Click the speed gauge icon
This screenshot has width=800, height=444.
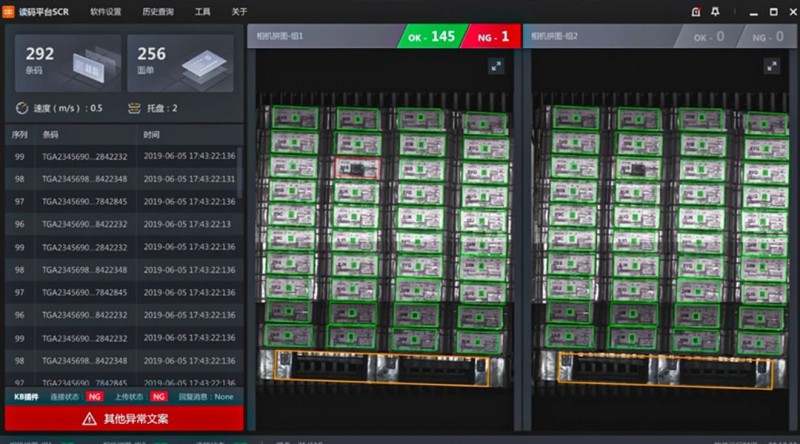click(21, 108)
